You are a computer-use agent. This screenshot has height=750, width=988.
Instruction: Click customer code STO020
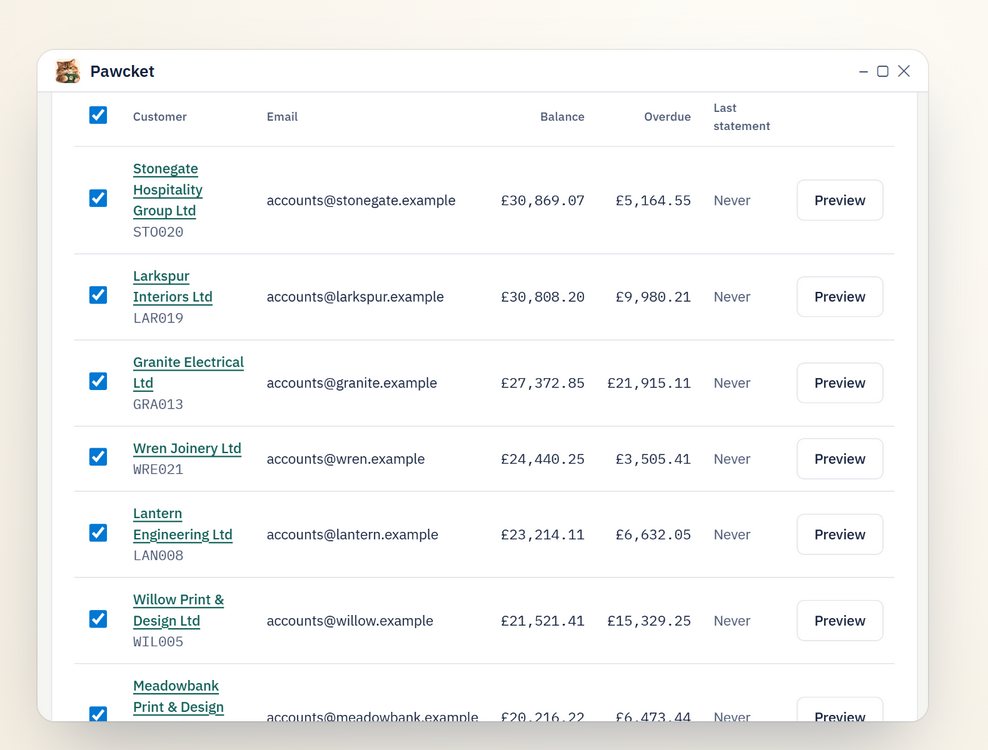[x=158, y=232]
